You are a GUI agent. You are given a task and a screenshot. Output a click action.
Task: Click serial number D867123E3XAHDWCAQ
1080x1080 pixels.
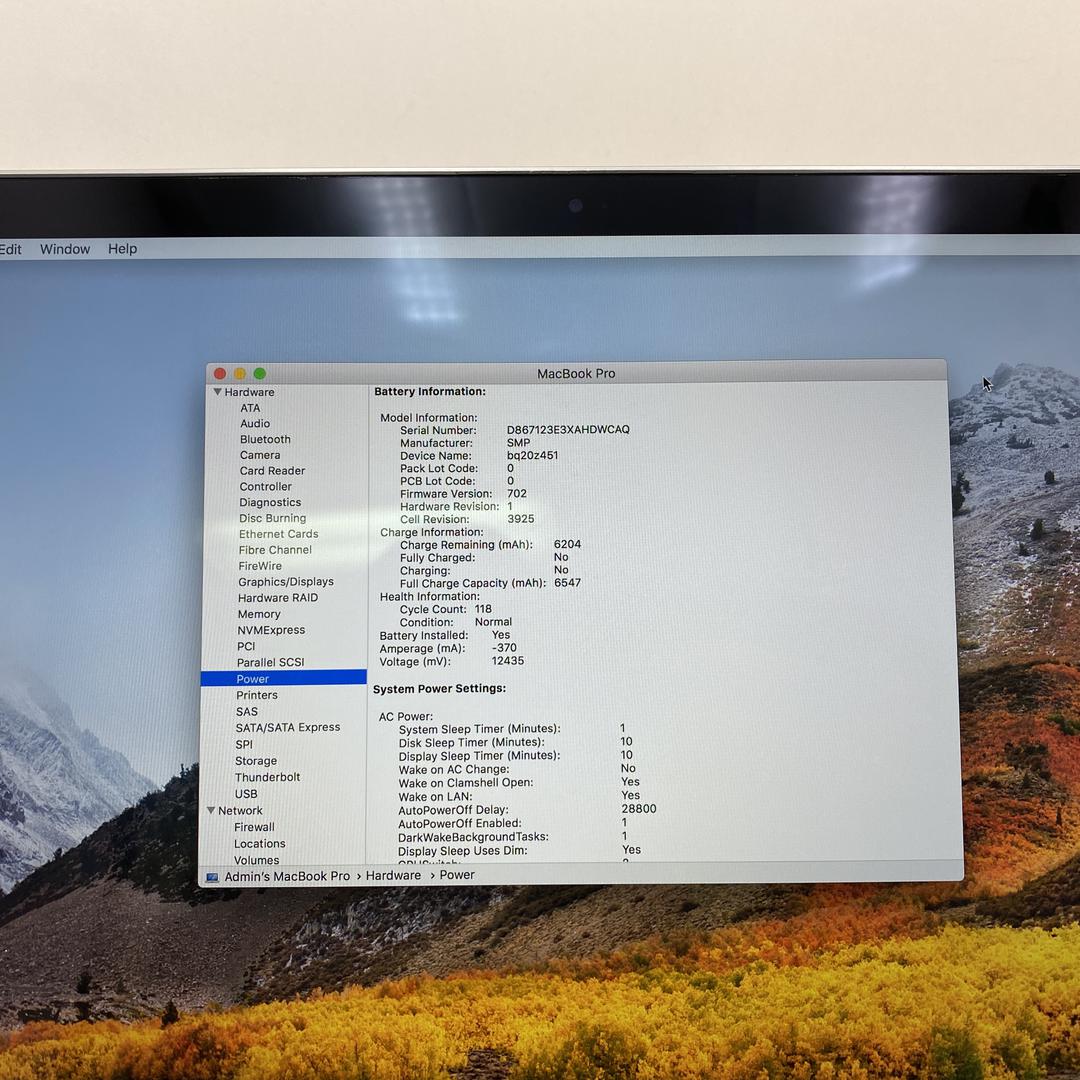tap(568, 429)
